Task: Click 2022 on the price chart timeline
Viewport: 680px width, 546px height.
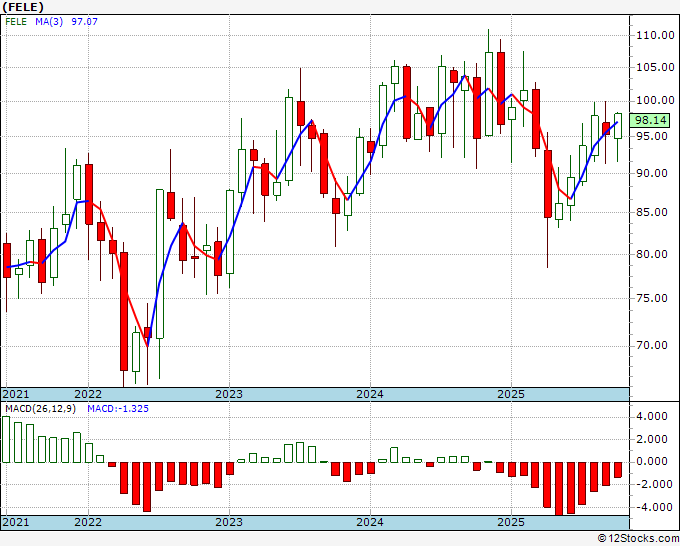Action: coord(88,394)
